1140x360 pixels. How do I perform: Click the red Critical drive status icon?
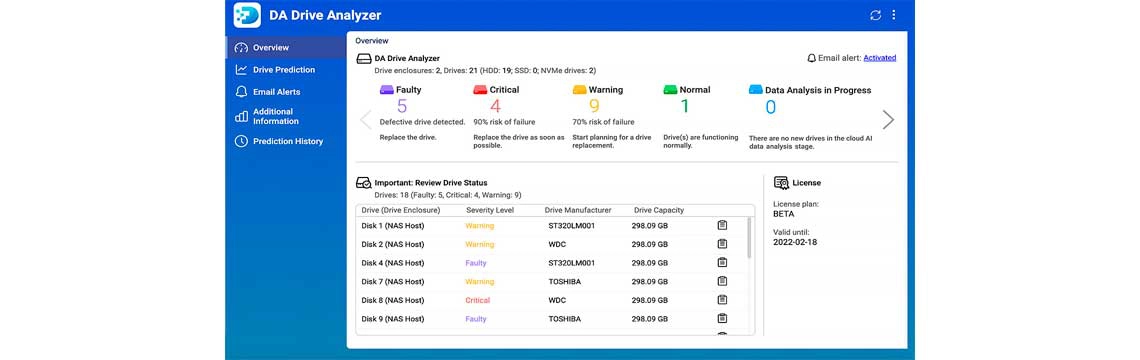tap(480, 90)
